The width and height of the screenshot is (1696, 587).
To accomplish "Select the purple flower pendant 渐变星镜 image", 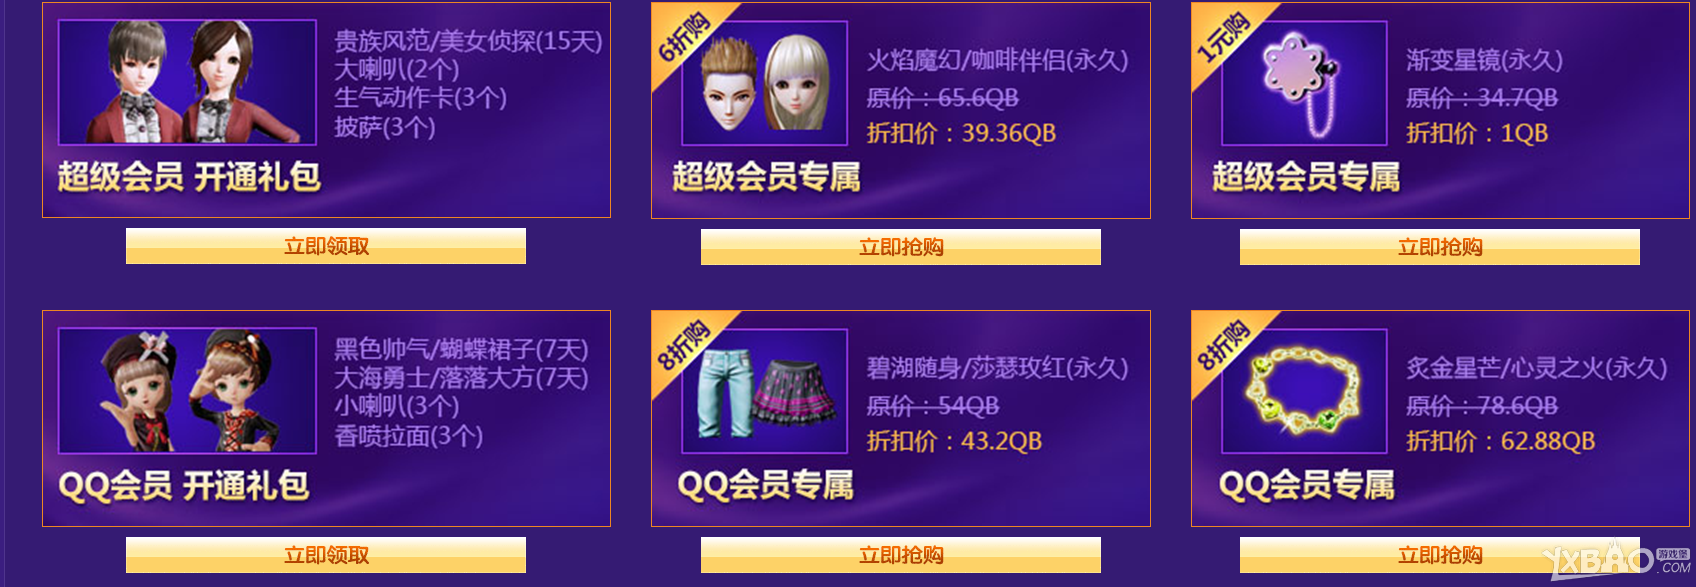I will tap(1304, 83).
